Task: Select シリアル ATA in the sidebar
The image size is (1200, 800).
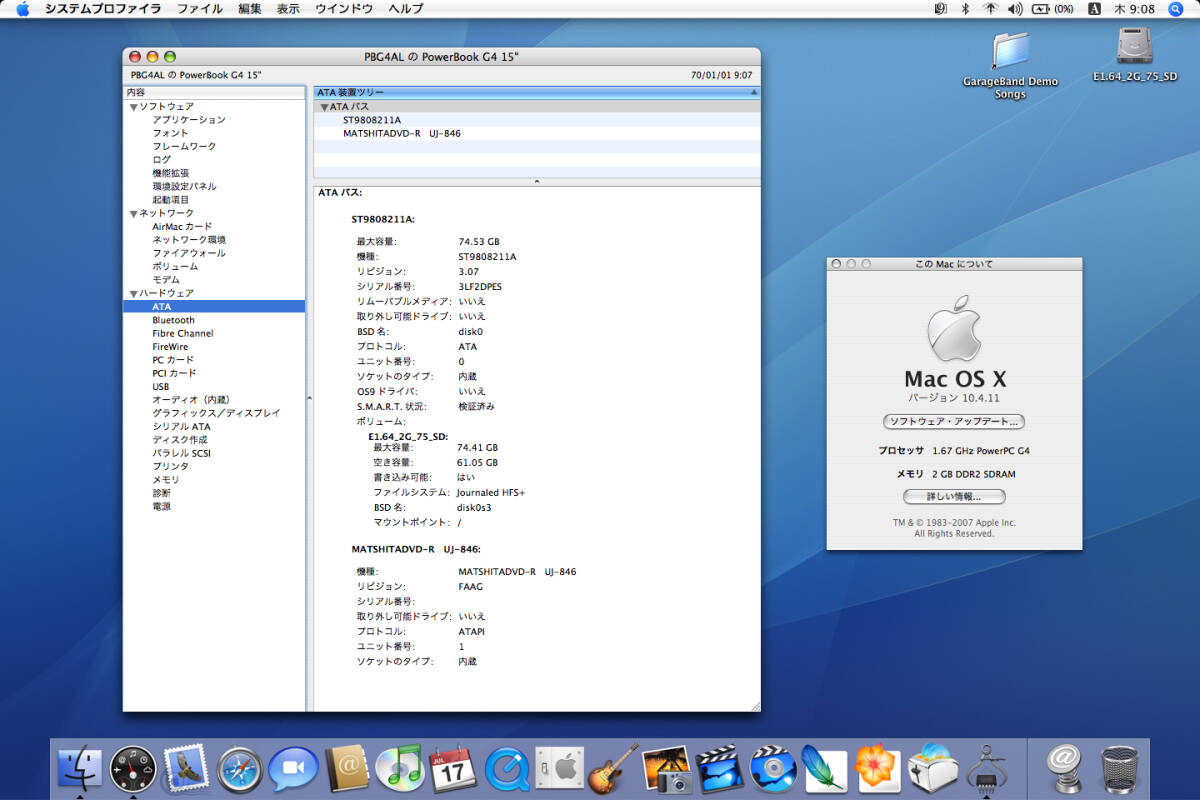Action: pyautogui.click(x=181, y=426)
